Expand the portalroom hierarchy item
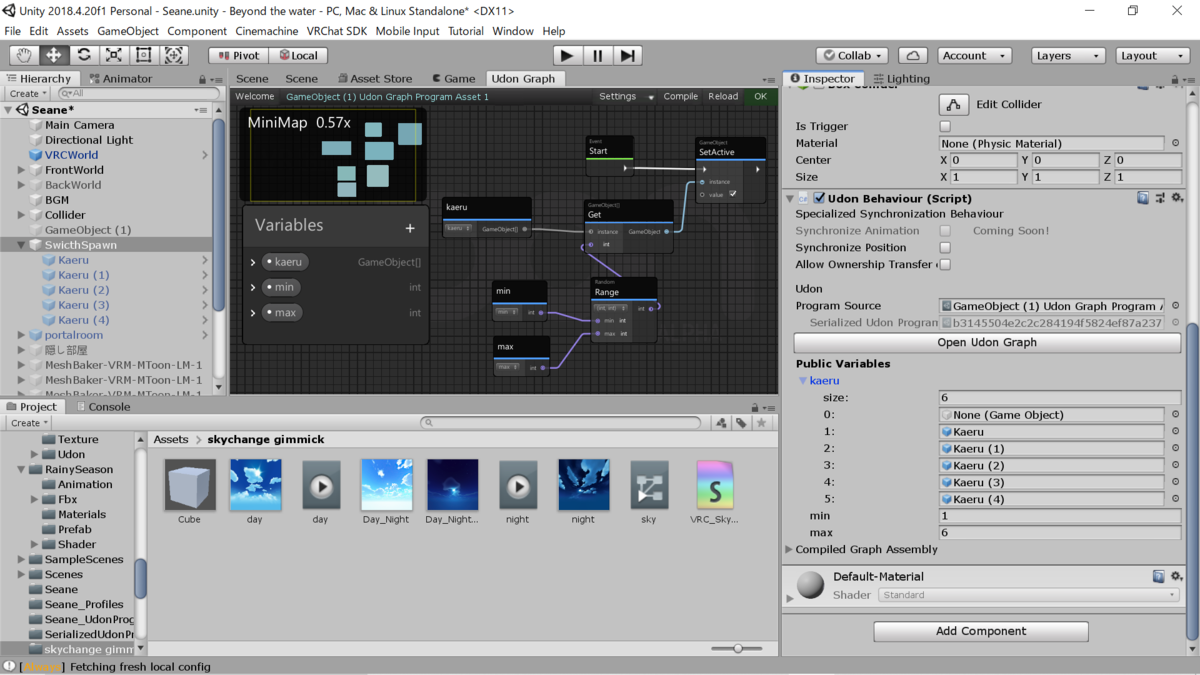The width and height of the screenshot is (1200, 675). click(x=22, y=335)
